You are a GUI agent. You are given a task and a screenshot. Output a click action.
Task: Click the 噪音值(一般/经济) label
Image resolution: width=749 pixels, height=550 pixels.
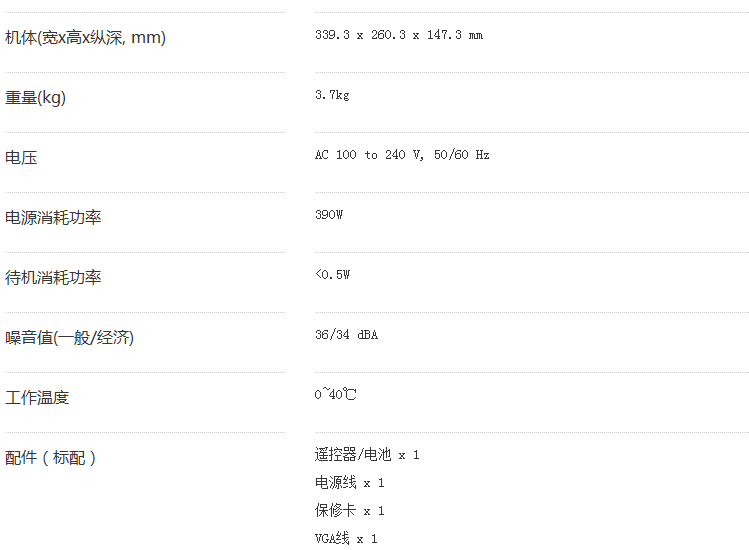pyautogui.click(x=69, y=338)
